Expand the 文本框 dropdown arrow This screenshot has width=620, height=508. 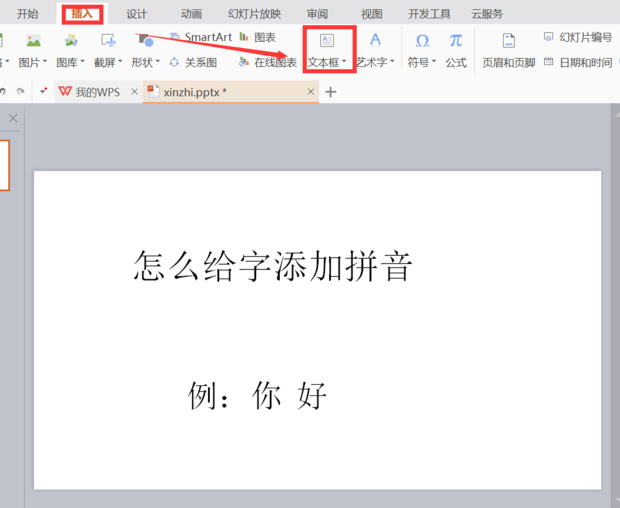tap(344, 62)
